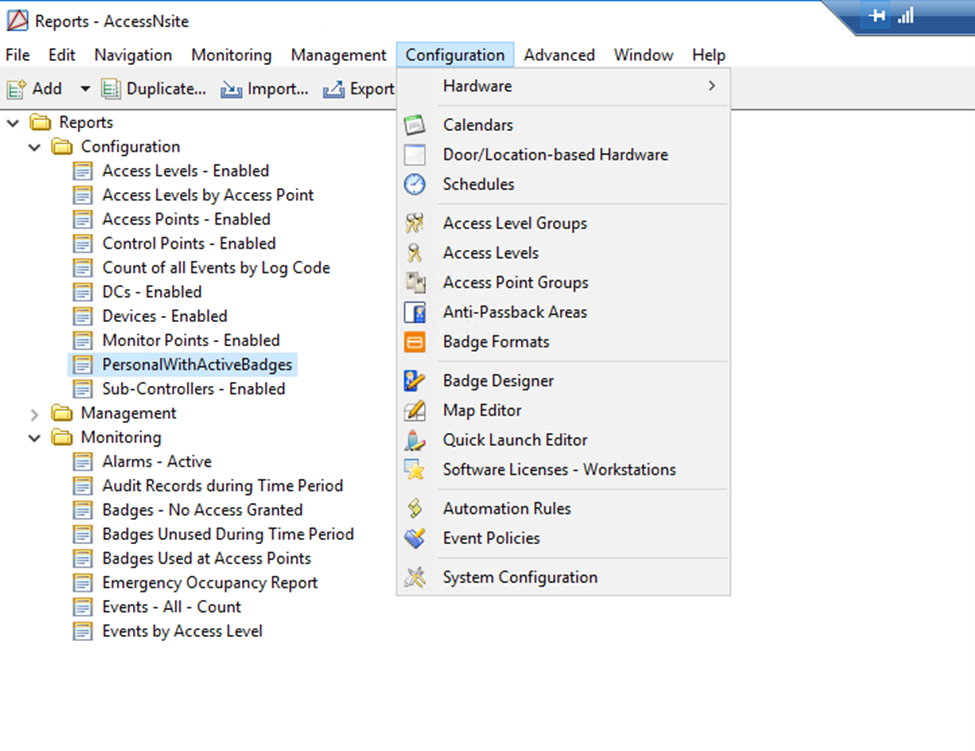
Task: Click the Software Licenses star icon
Action: (x=415, y=469)
